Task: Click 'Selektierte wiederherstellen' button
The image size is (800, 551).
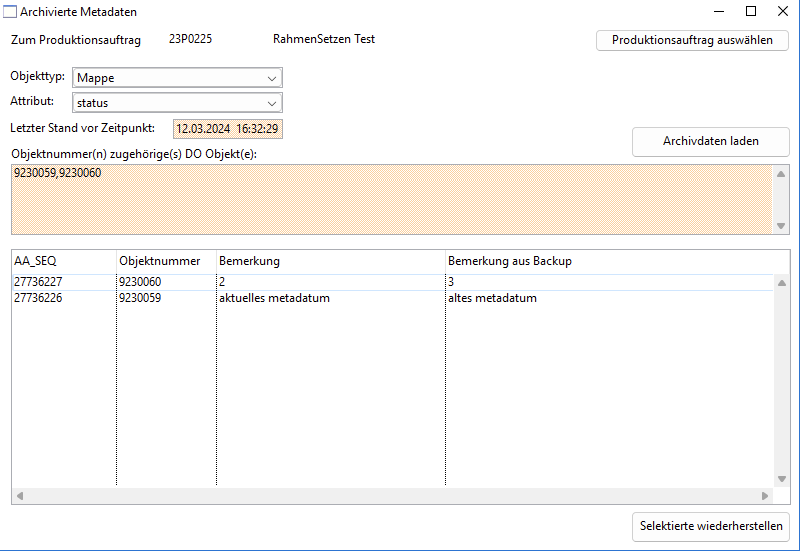Action: coord(711,527)
